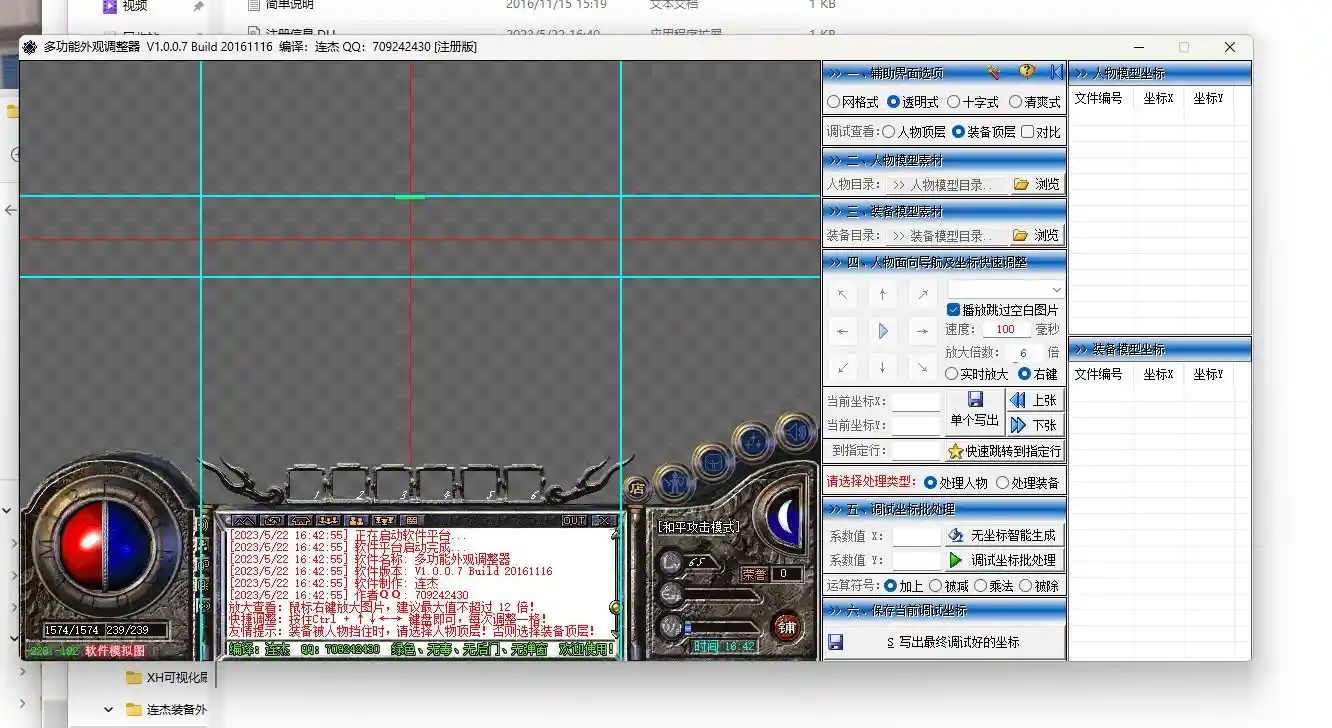Click the 三、装备模型素材 section header
Image resolution: width=1332 pixels, height=728 pixels.
944,211
